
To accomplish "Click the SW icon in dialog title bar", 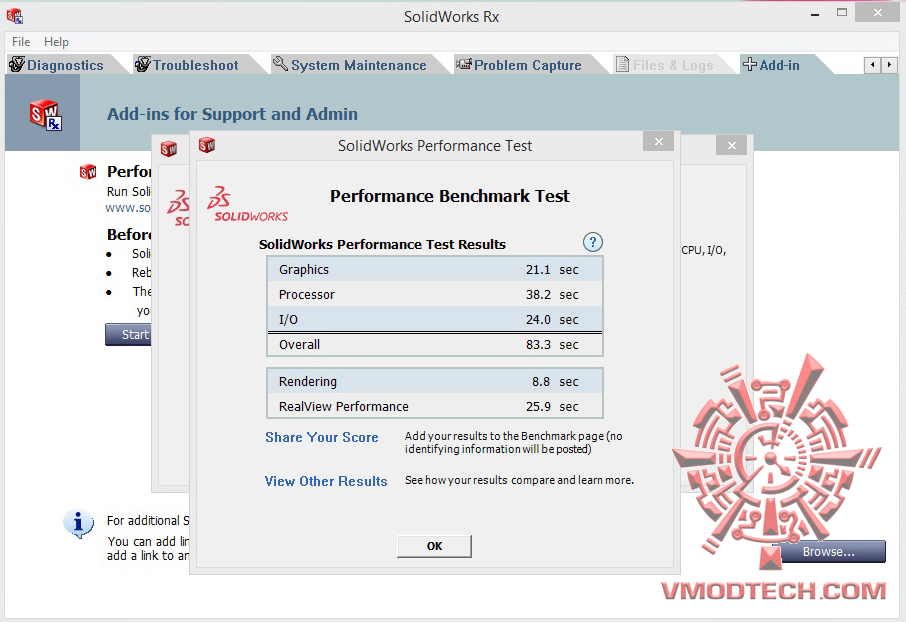I will pyautogui.click(x=207, y=145).
